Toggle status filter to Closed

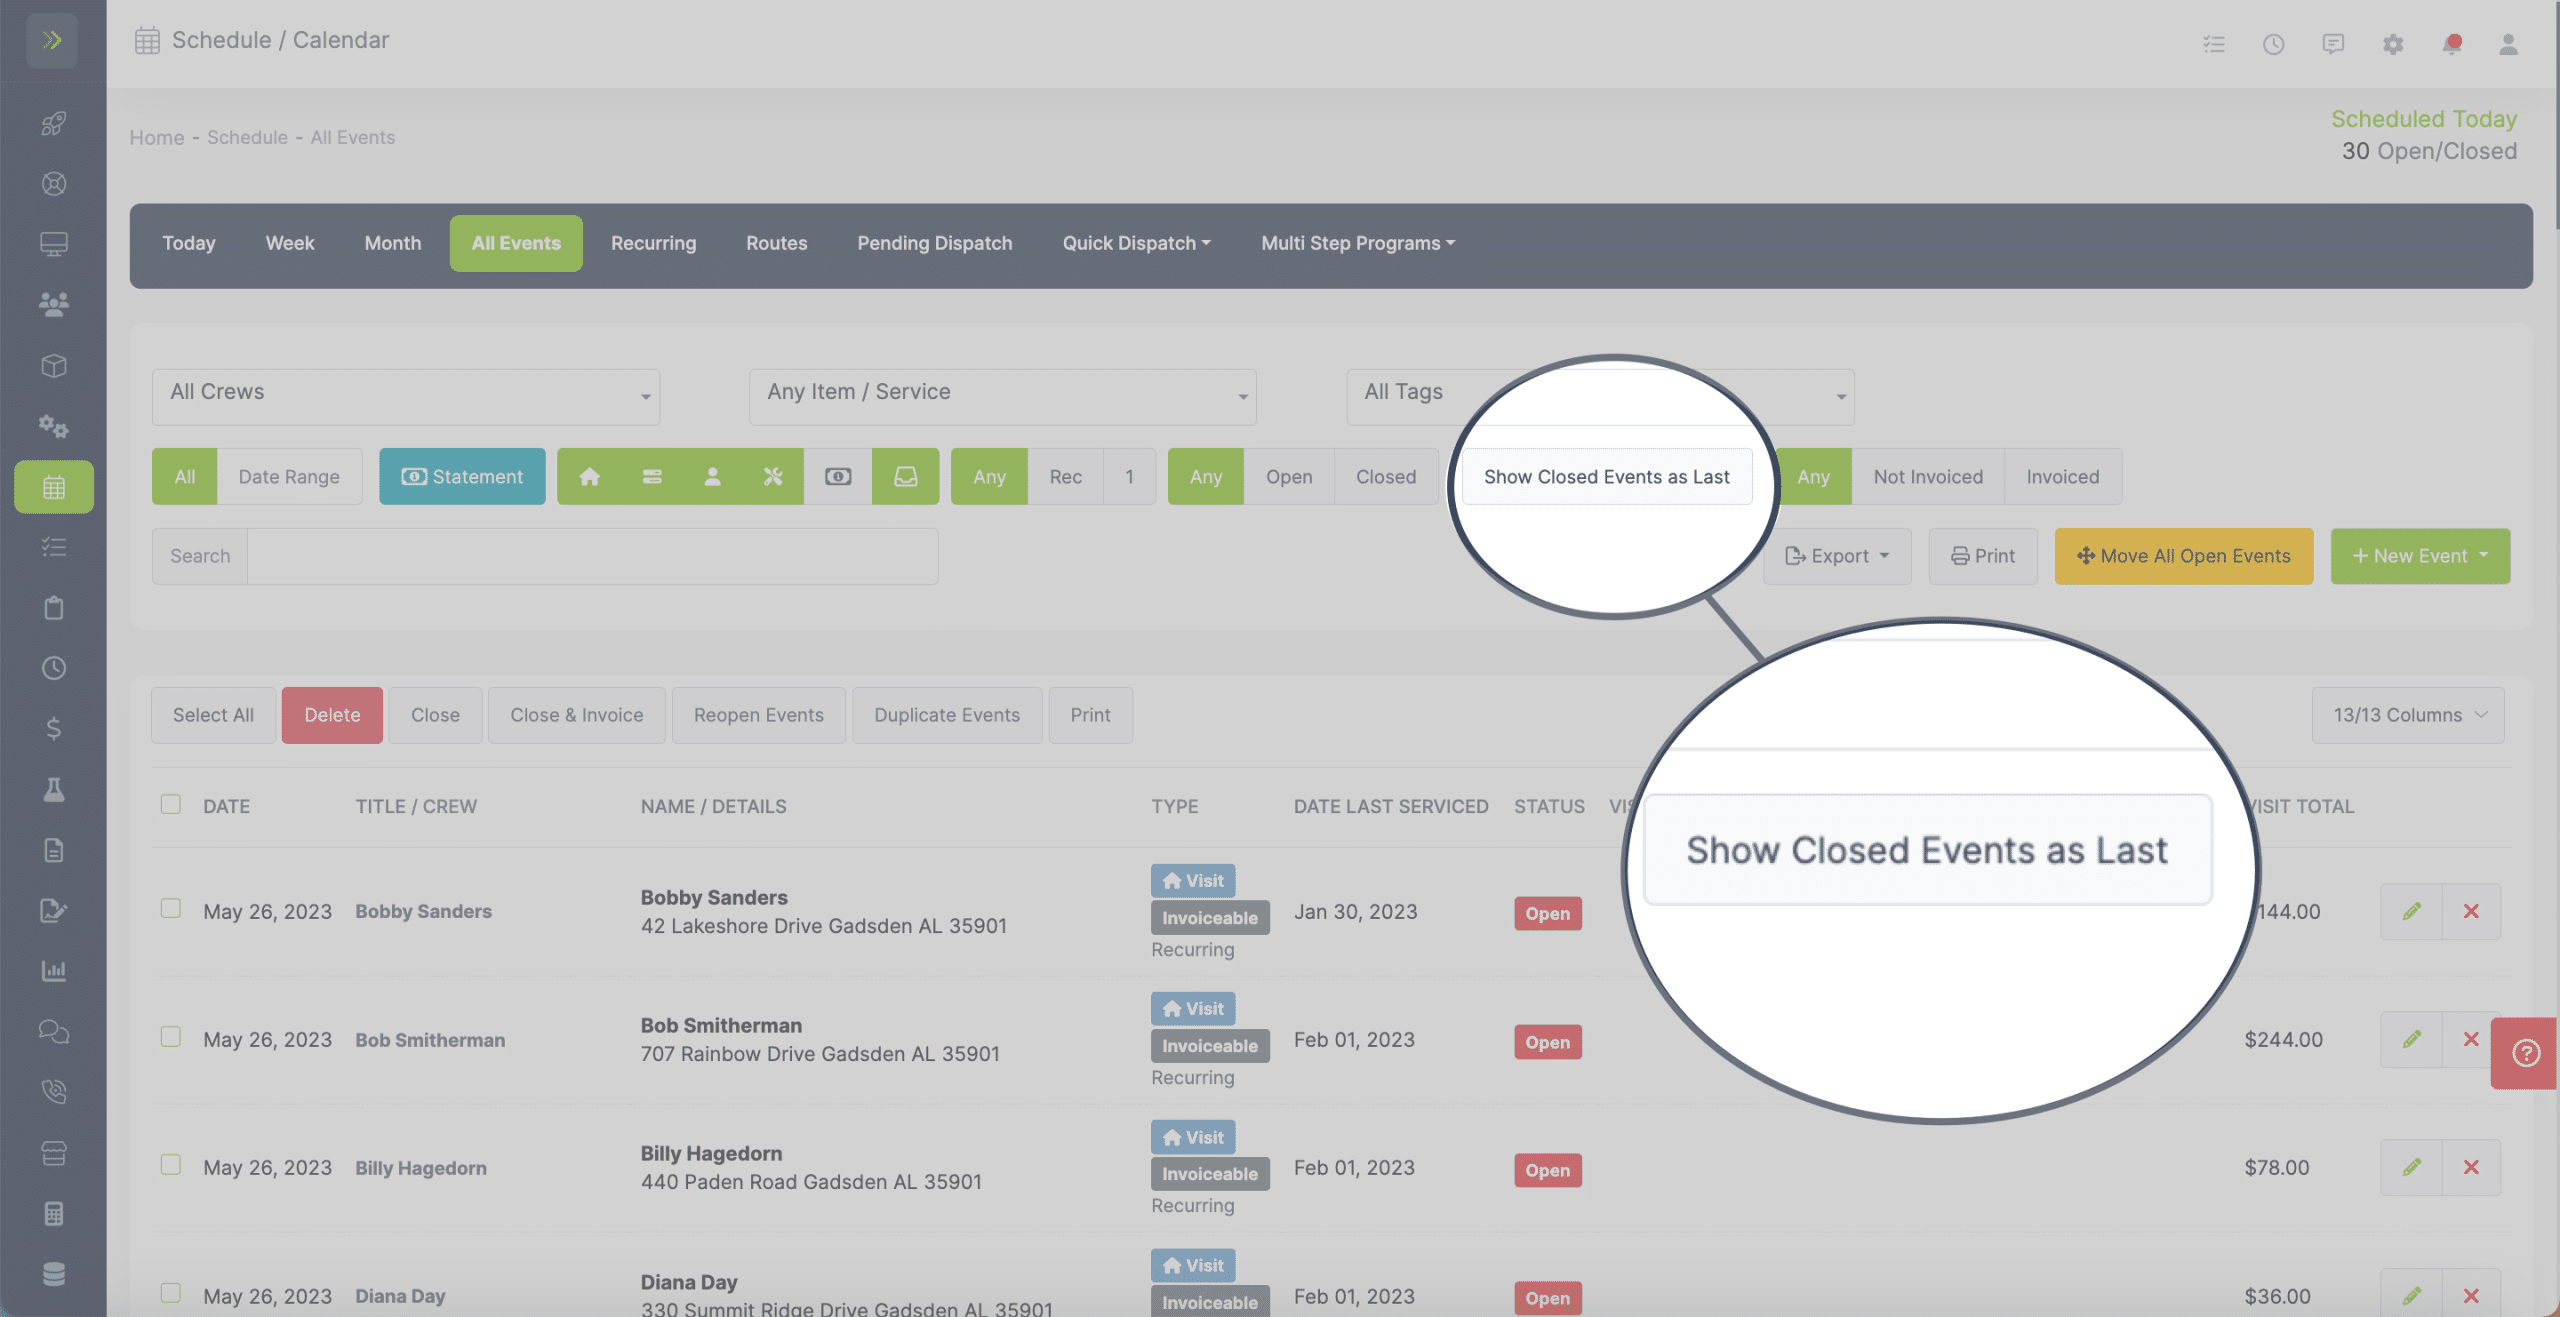(1386, 477)
